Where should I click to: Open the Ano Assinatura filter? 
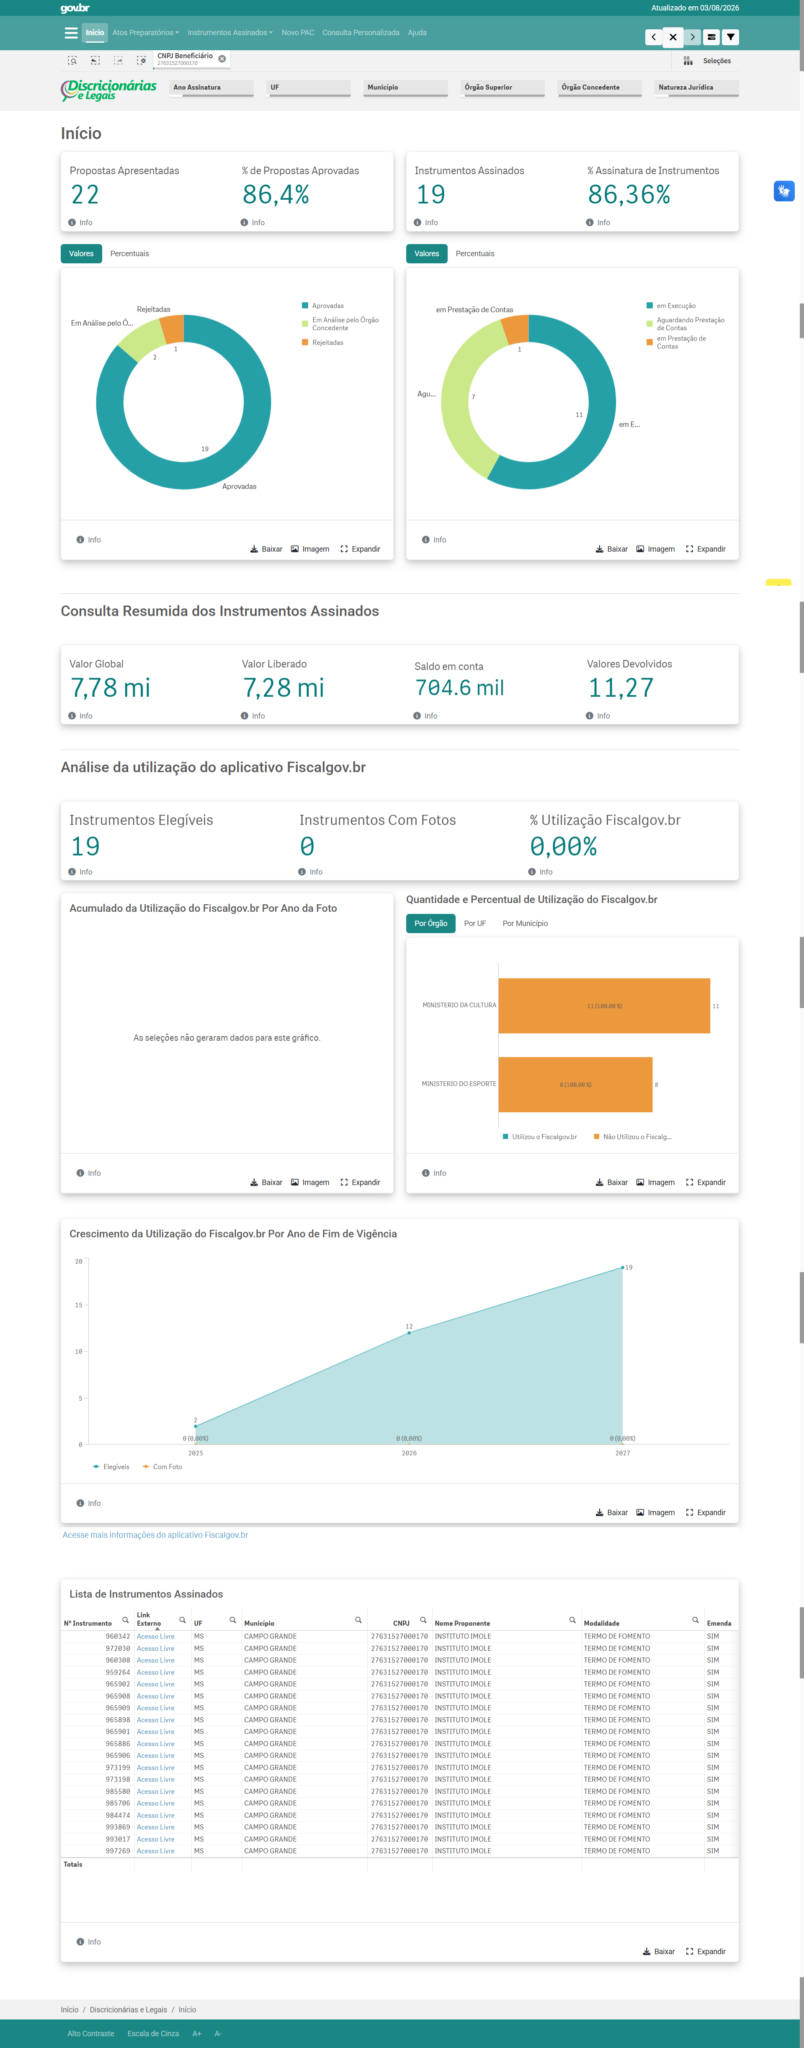(x=210, y=88)
